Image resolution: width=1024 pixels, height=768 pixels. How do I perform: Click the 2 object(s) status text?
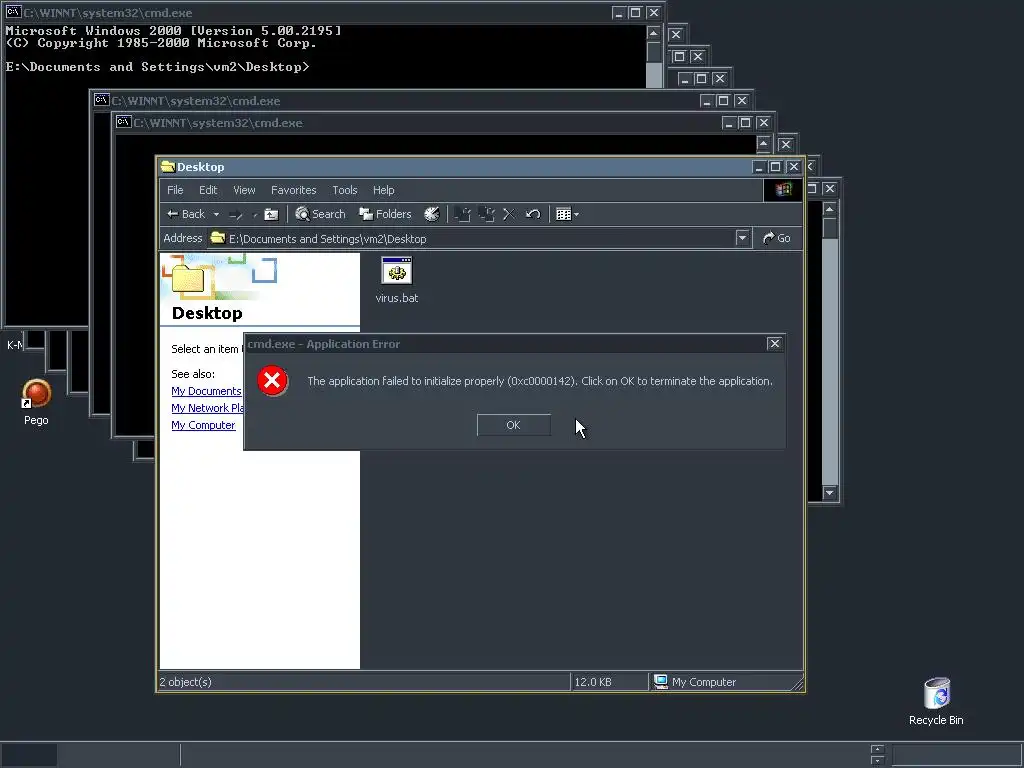pyautogui.click(x=185, y=682)
